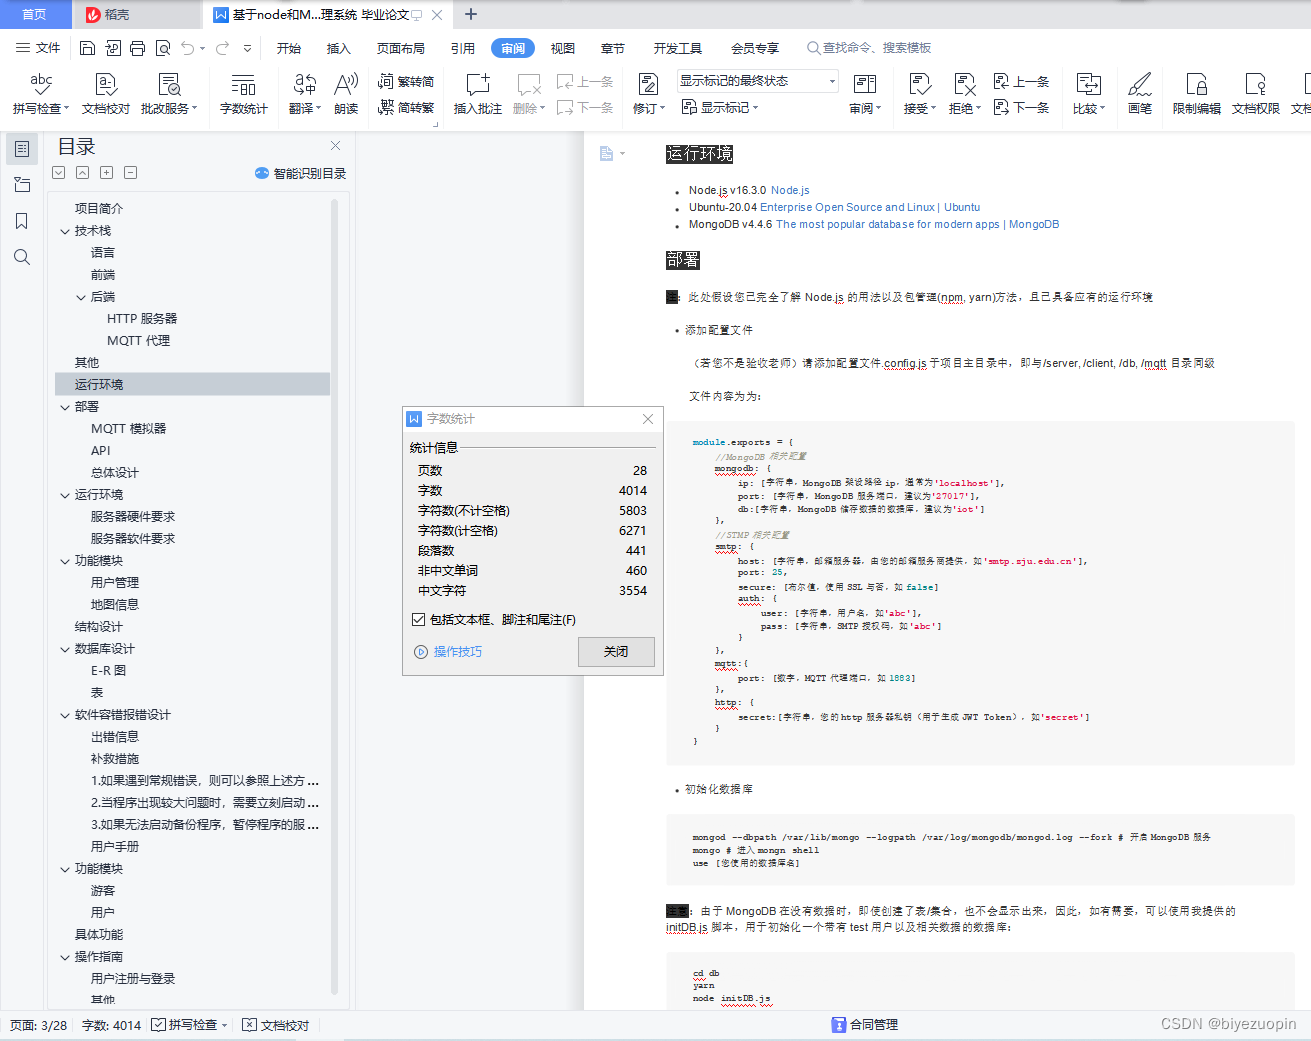This screenshot has height=1041, width=1311.
Task: Collapse the 技术栈 outline node
Action: point(65,231)
